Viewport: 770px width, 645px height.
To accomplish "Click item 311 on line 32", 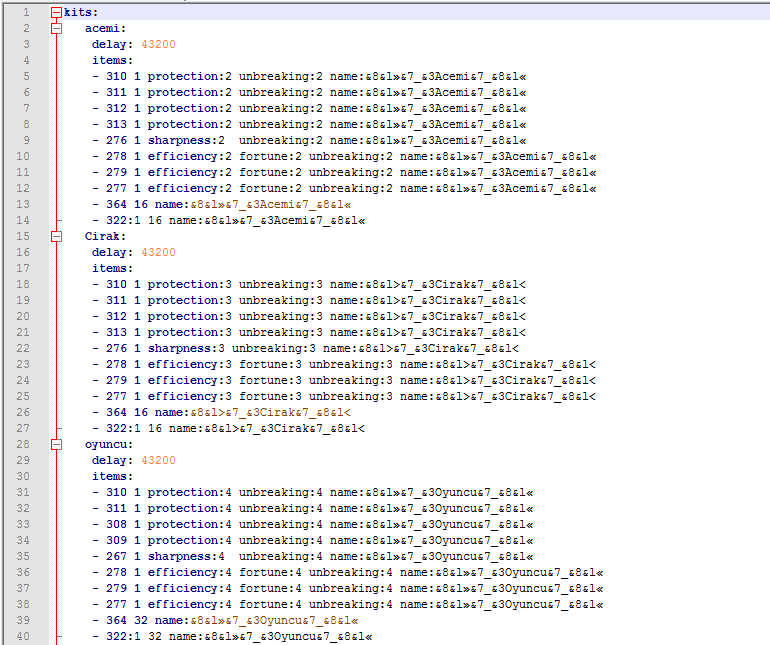I will point(116,508).
